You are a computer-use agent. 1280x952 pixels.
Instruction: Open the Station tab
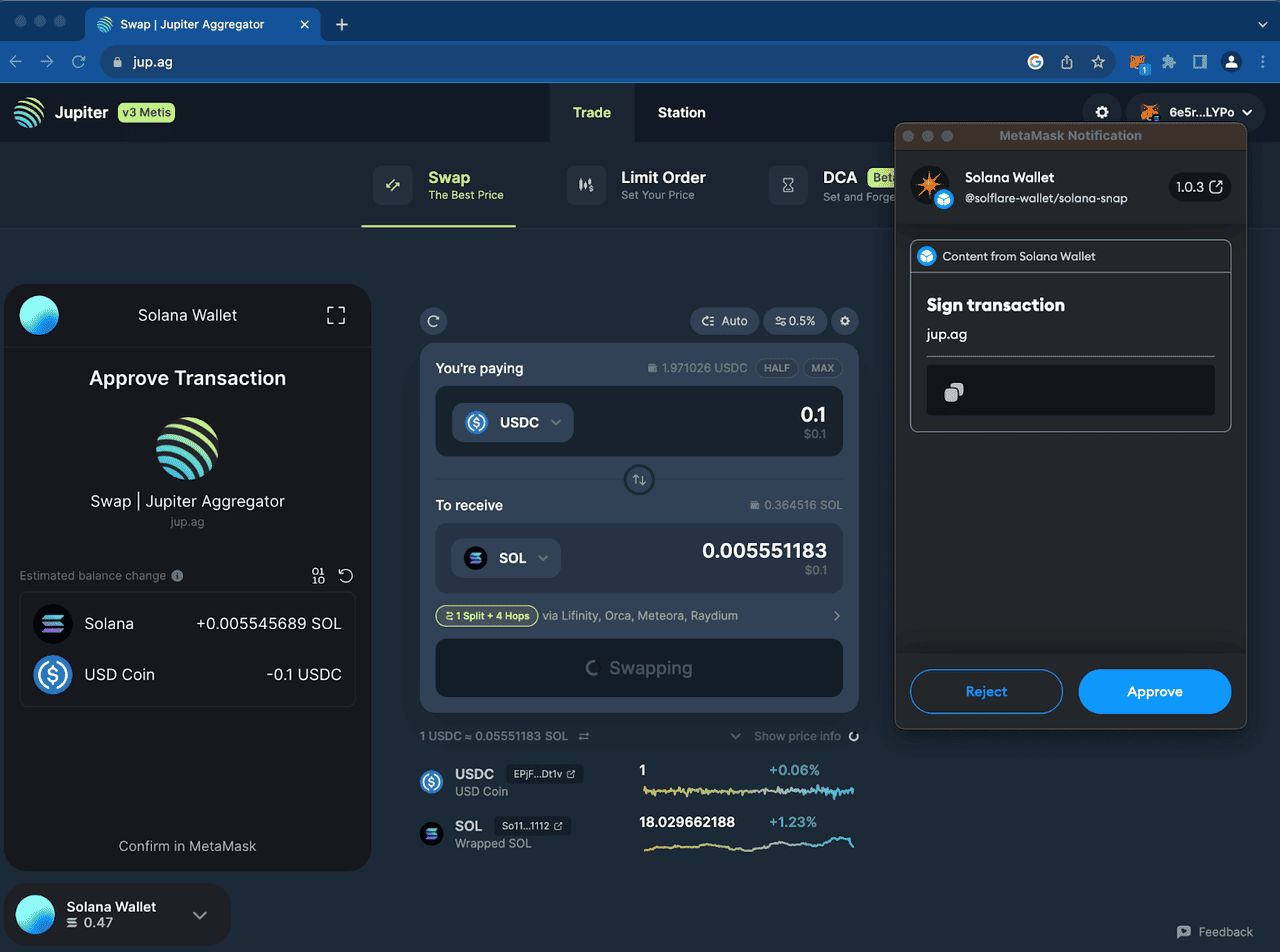point(681,113)
